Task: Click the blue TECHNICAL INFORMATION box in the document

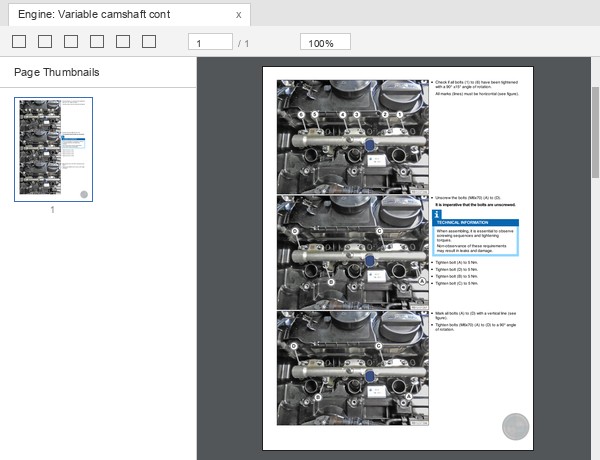Action: click(476, 233)
